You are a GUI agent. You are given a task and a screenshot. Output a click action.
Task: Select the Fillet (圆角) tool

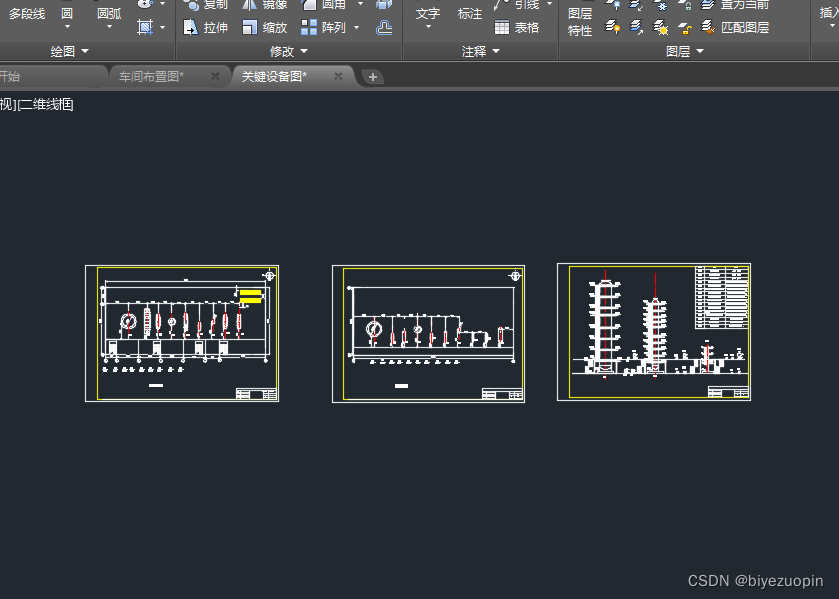pyautogui.click(x=323, y=5)
